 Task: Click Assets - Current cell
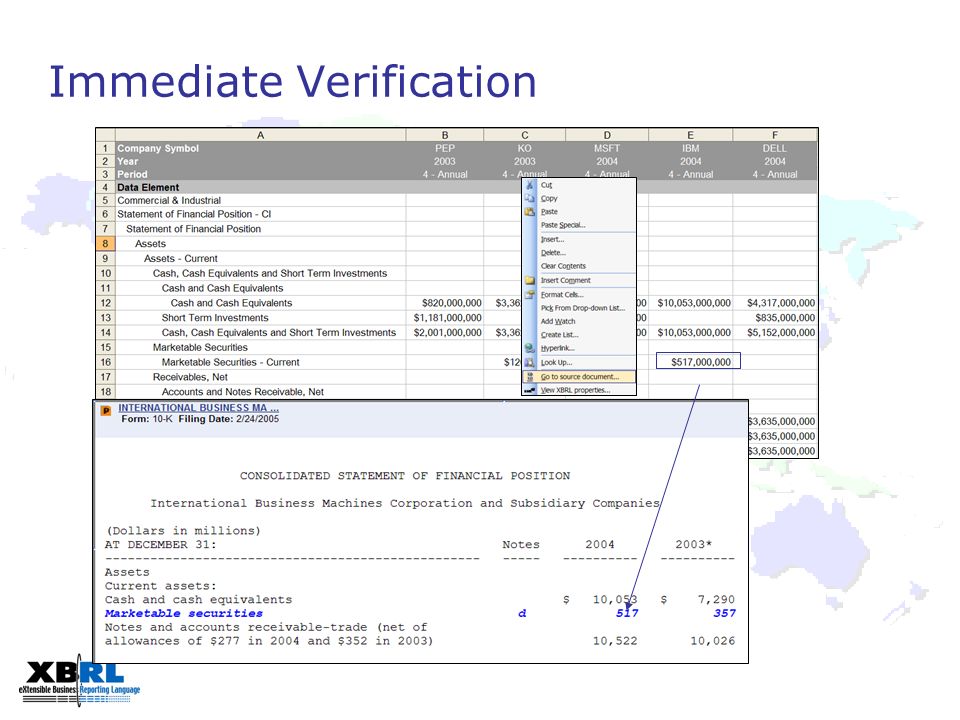(260, 258)
